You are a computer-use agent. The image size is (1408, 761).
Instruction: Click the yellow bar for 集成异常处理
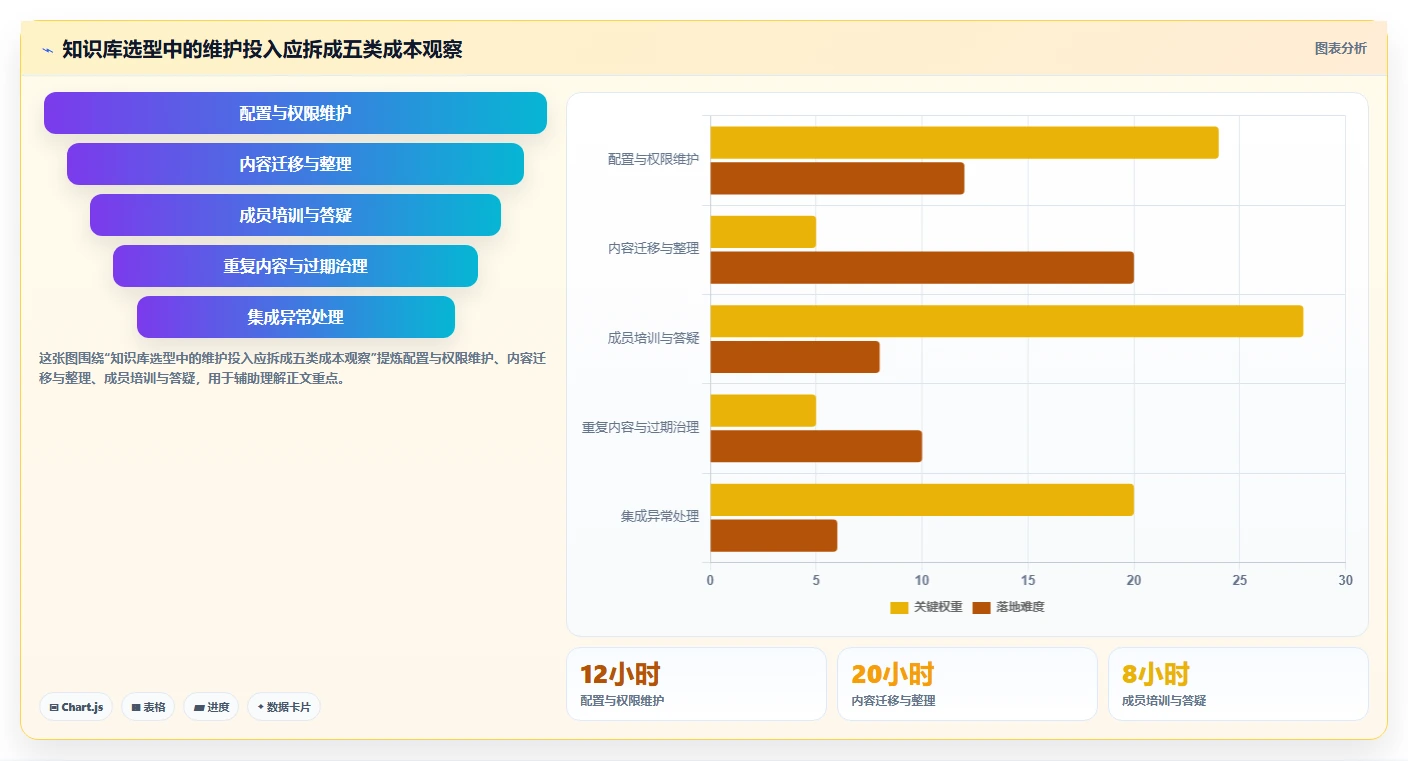click(922, 500)
